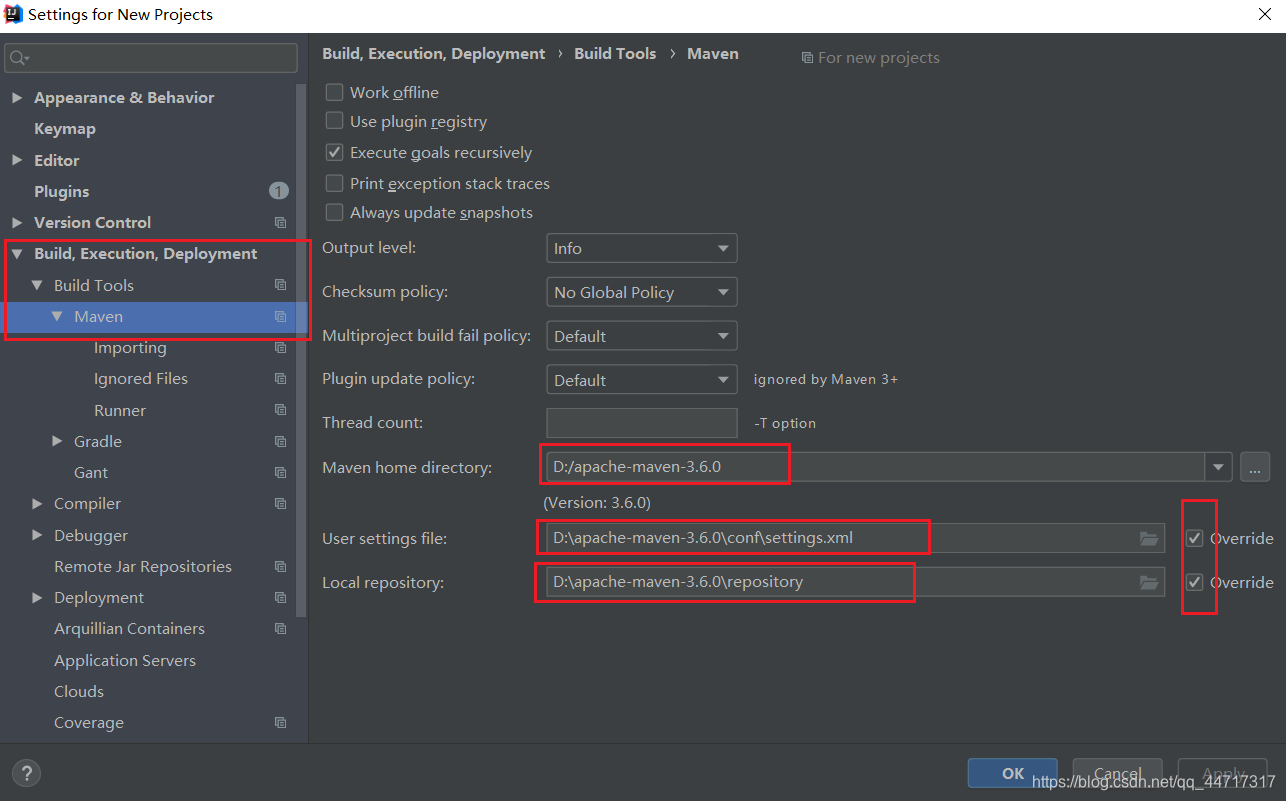Click OK button to confirm settings
The width and height of the screenshot is (1286, 801).
tap(1013, 773)
